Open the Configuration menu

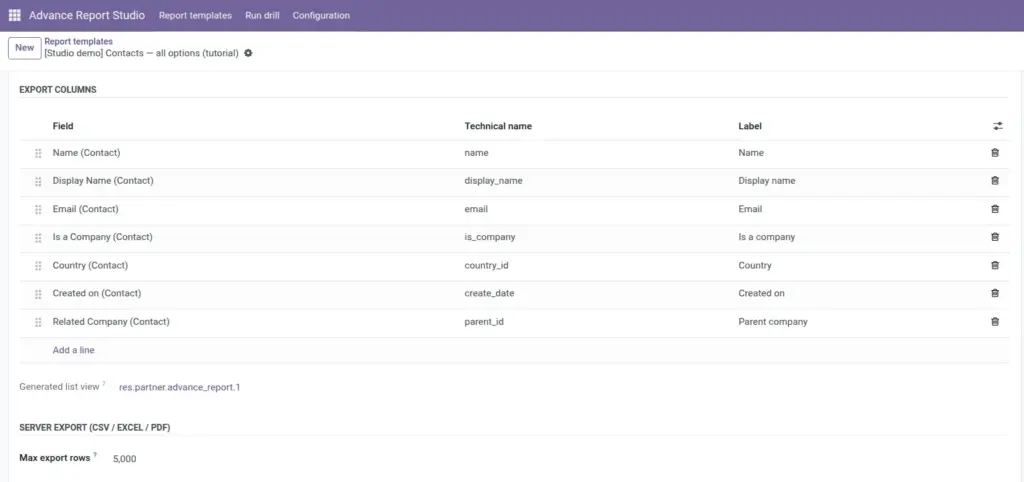(x=321, y=15)
